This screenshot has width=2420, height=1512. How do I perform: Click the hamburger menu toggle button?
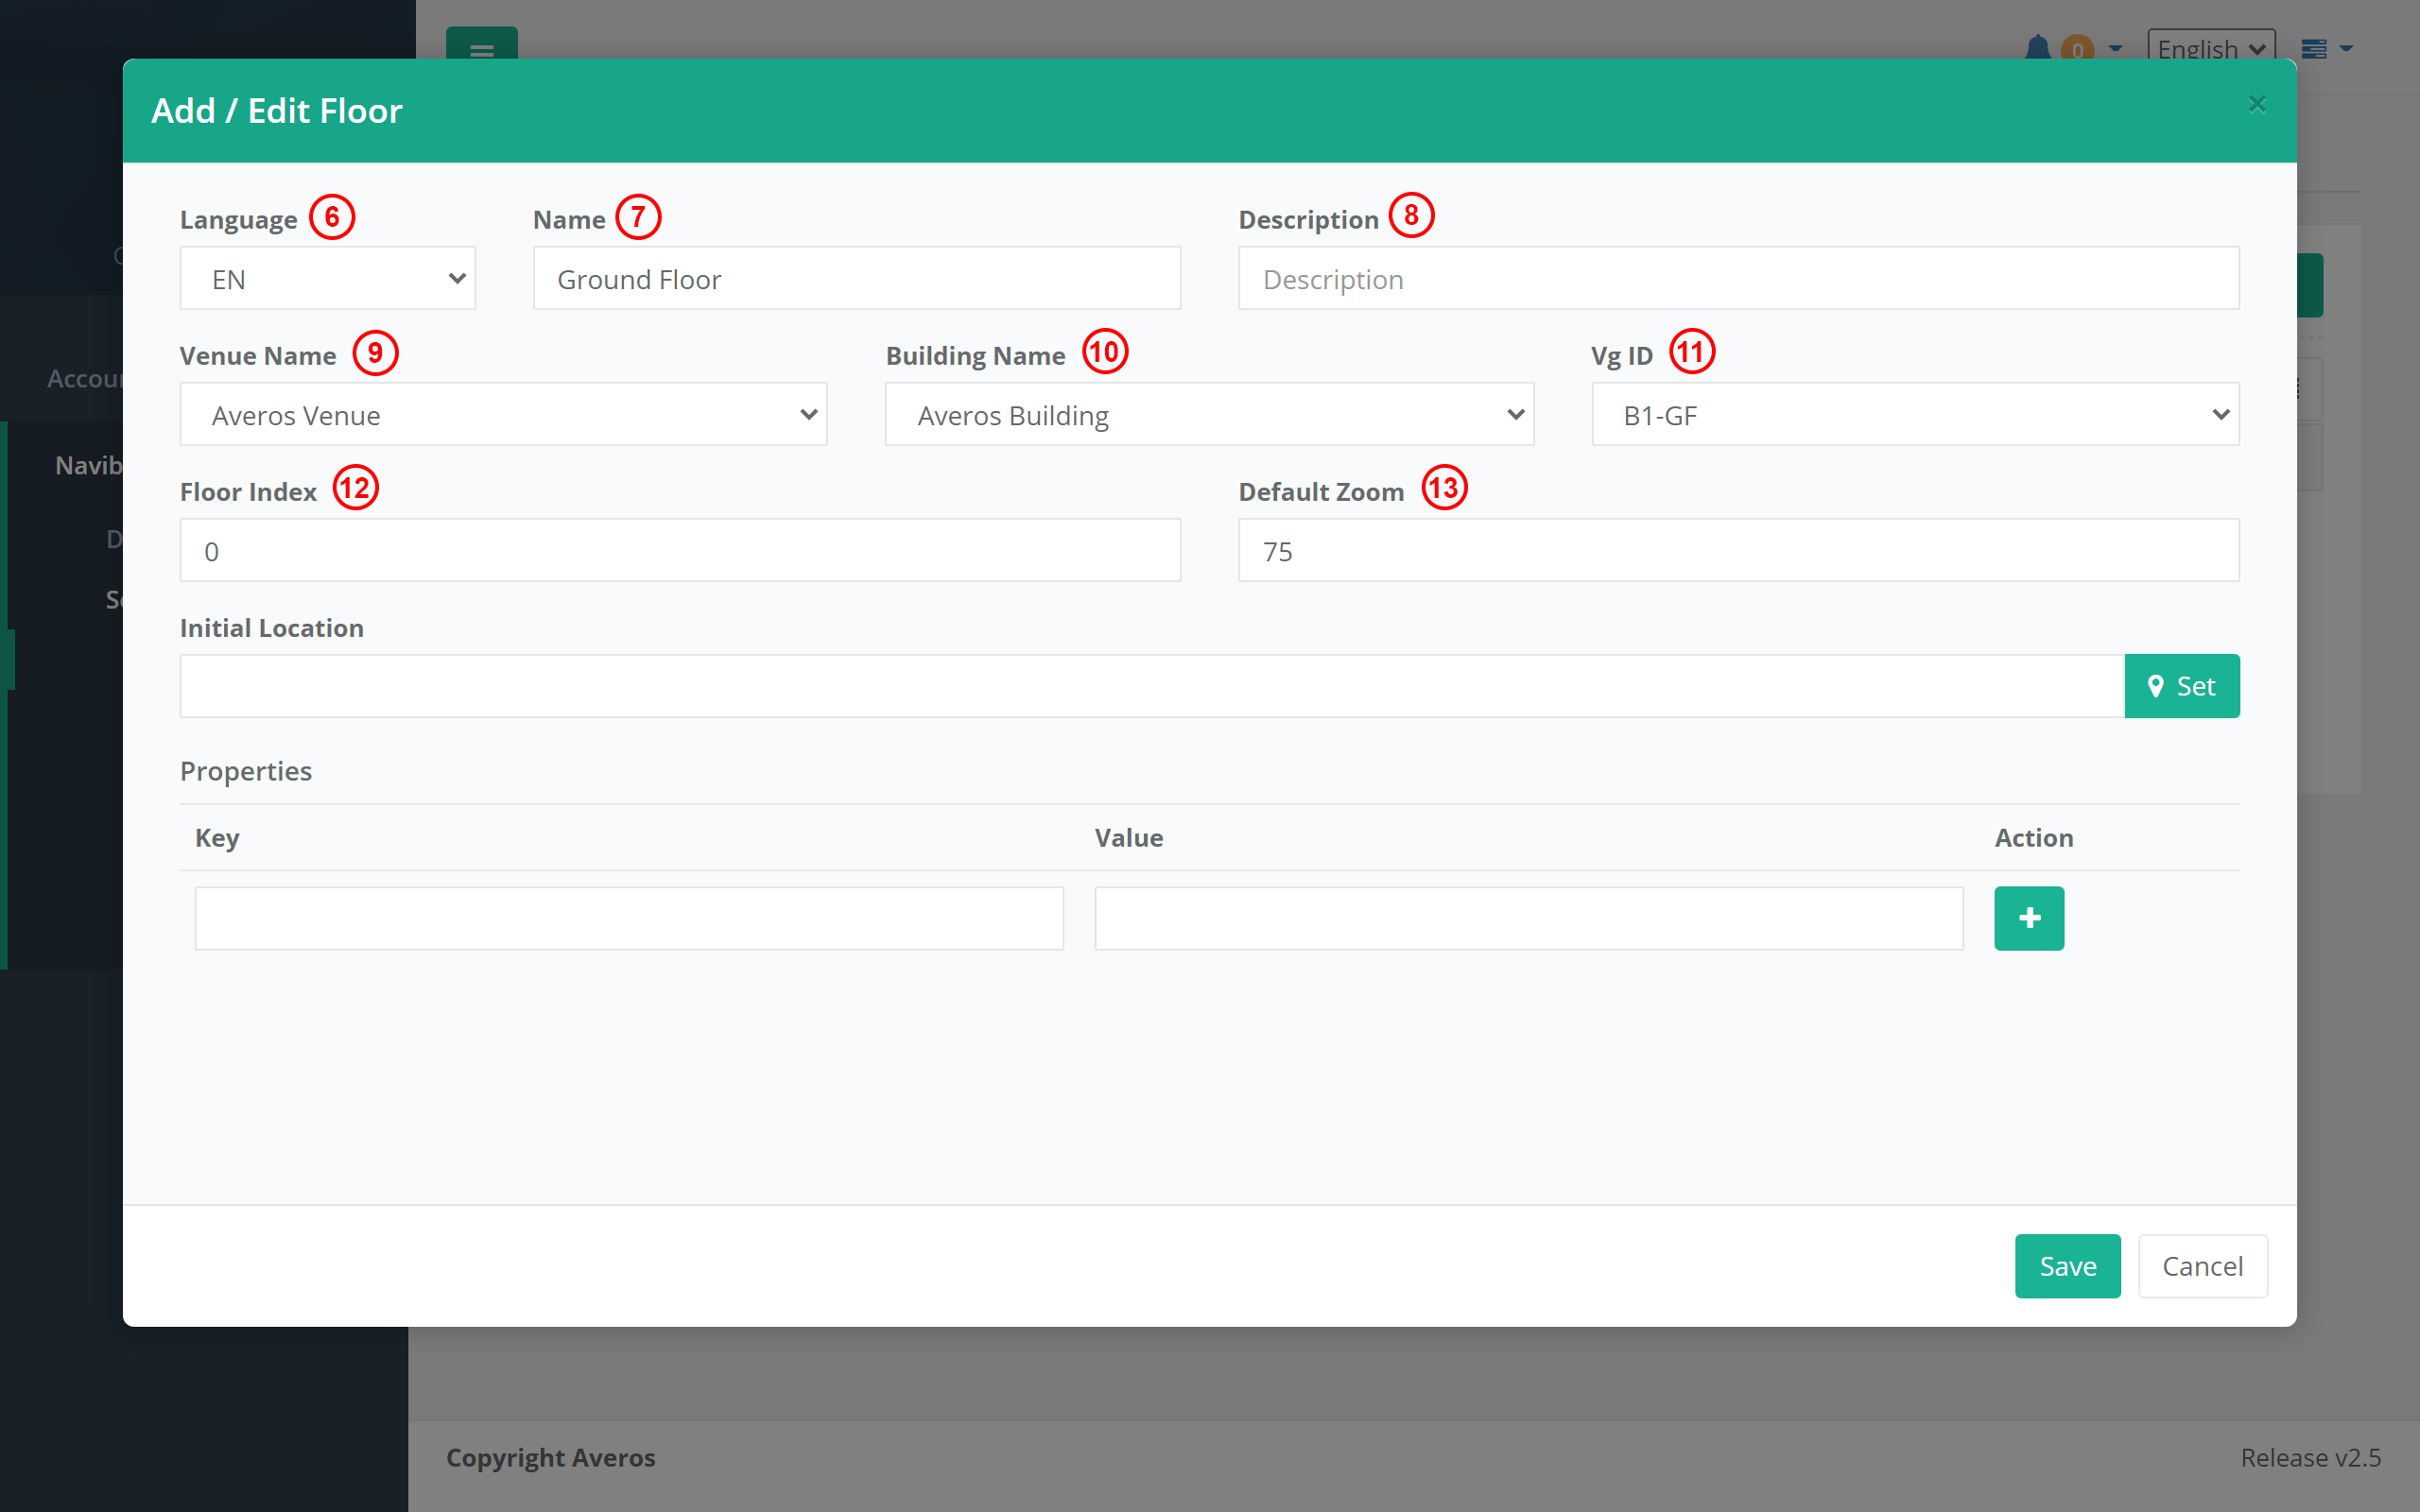(x=481, y=46)
